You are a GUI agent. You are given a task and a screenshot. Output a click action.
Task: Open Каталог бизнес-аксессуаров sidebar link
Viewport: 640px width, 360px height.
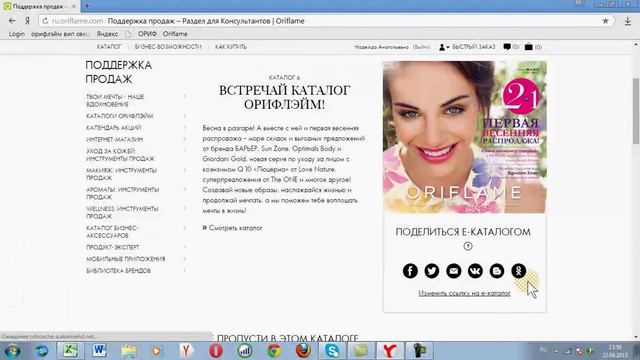[112, 231]
